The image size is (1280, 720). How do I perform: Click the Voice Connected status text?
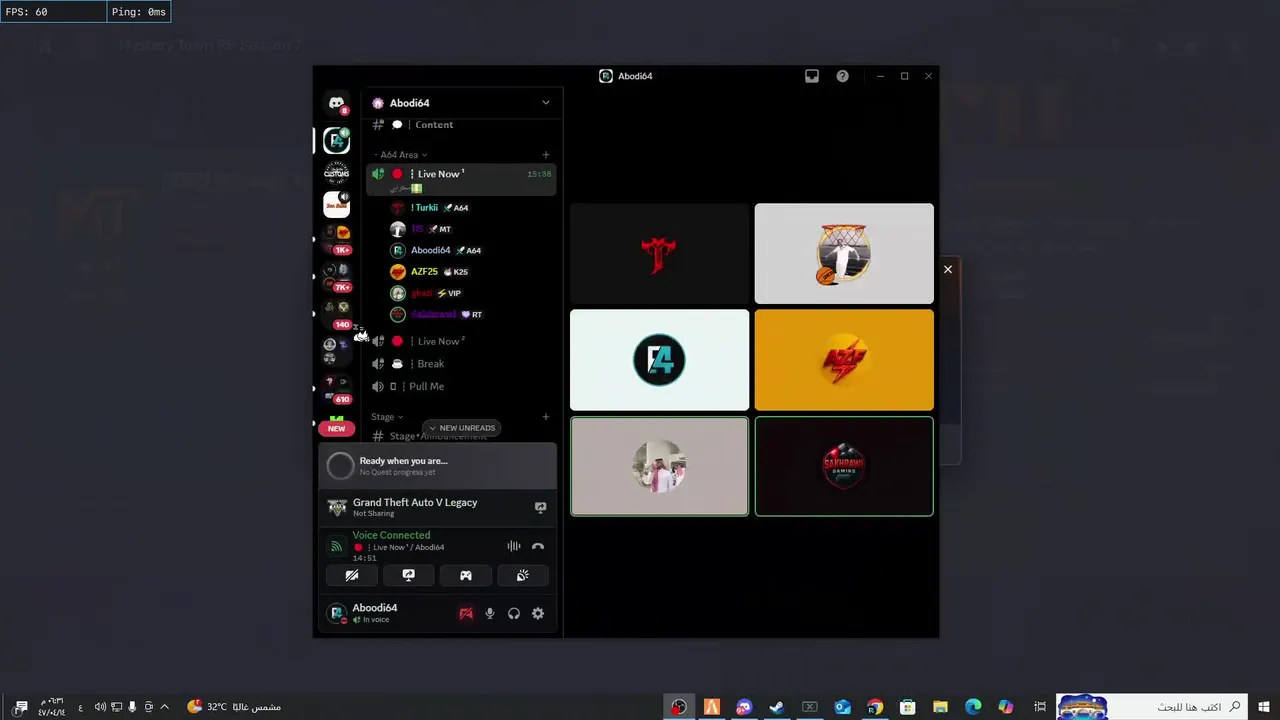(391, 535)
